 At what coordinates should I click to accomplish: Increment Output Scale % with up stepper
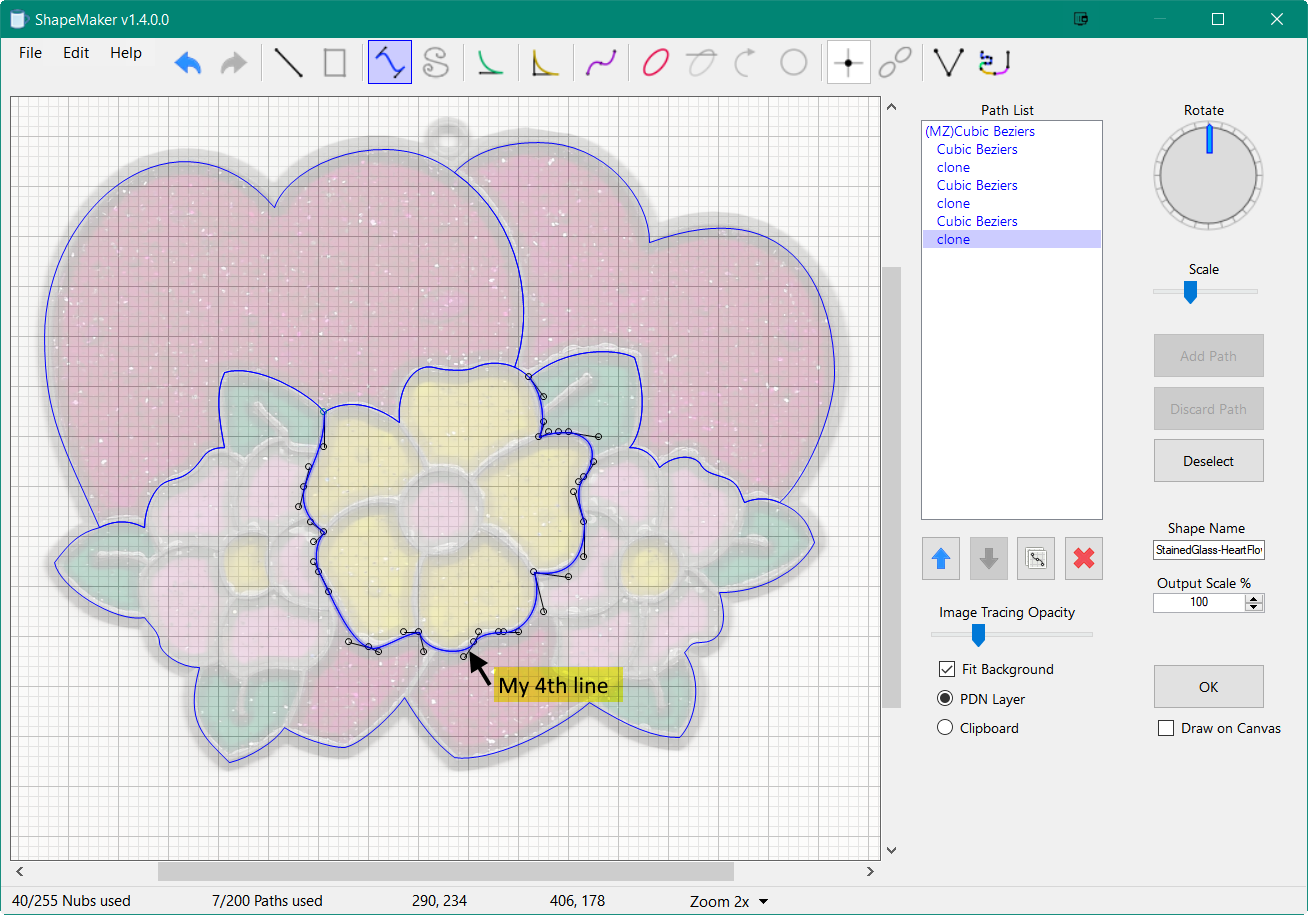(1253, 597)
